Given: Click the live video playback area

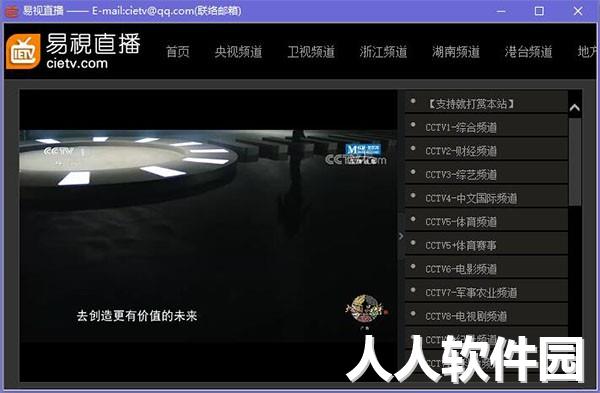Looking at the screenshot, I should coord(209,235).
